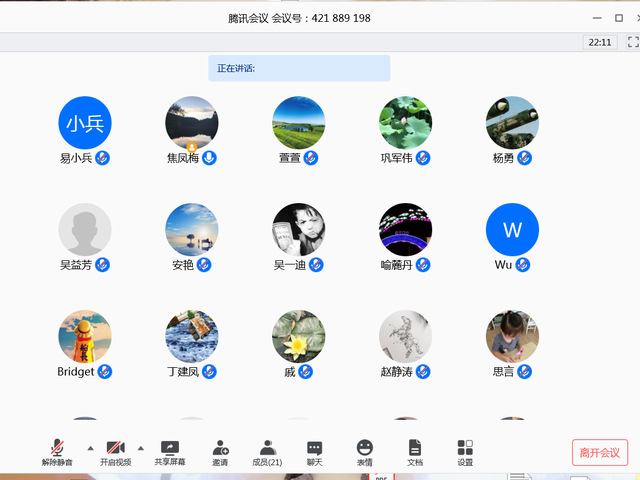The image size is (640, 480).
Task: Click the name label 焦凤梅
Action: pos(183,158)
